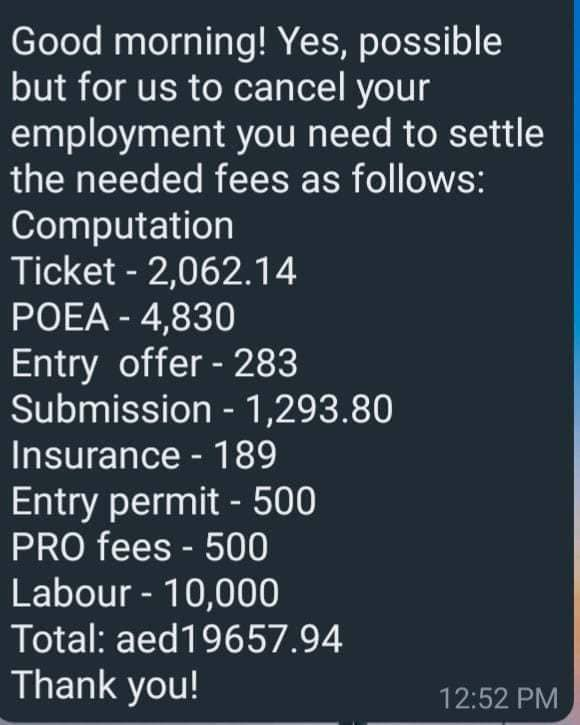Viewport: 580px width, 725px height.
Task: Click the 'Entry permit - 500' text
Action: click(x=163, y=503)
